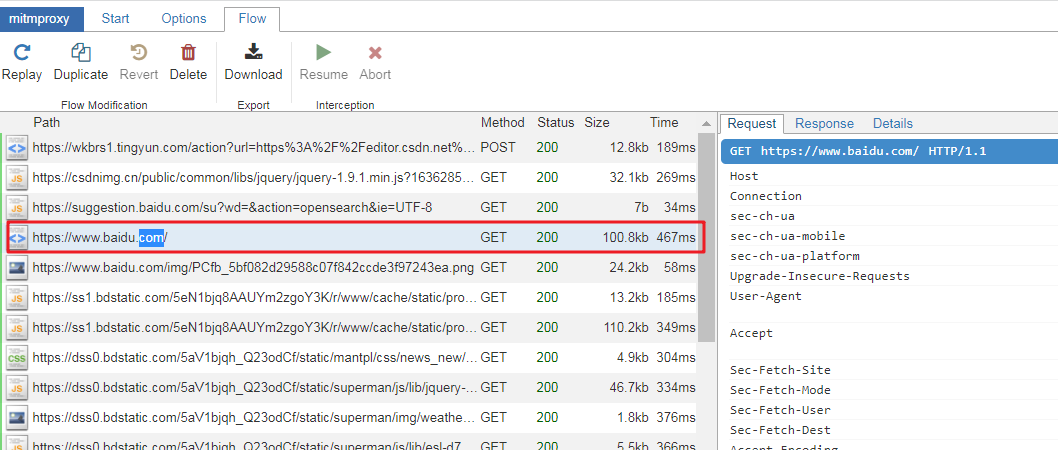The image size is (1058, 450).
Task: Select the superman/js/lib/jquery flow row
Action: [x=351, y=387]
